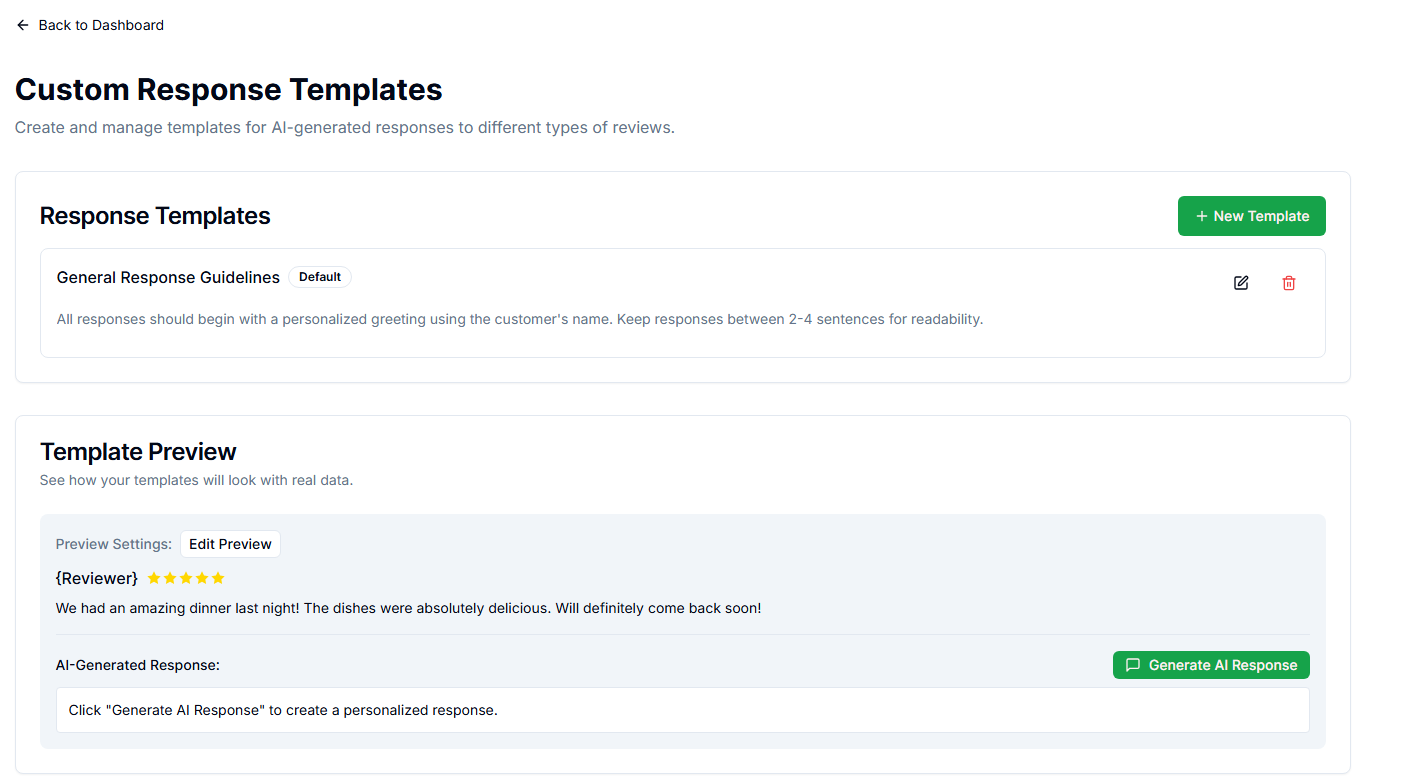The width and height of the screenshot is (1420, 782).
Task: Click the chat bubble icon in Generate AI Response
Action: [x=1132, y=664]
